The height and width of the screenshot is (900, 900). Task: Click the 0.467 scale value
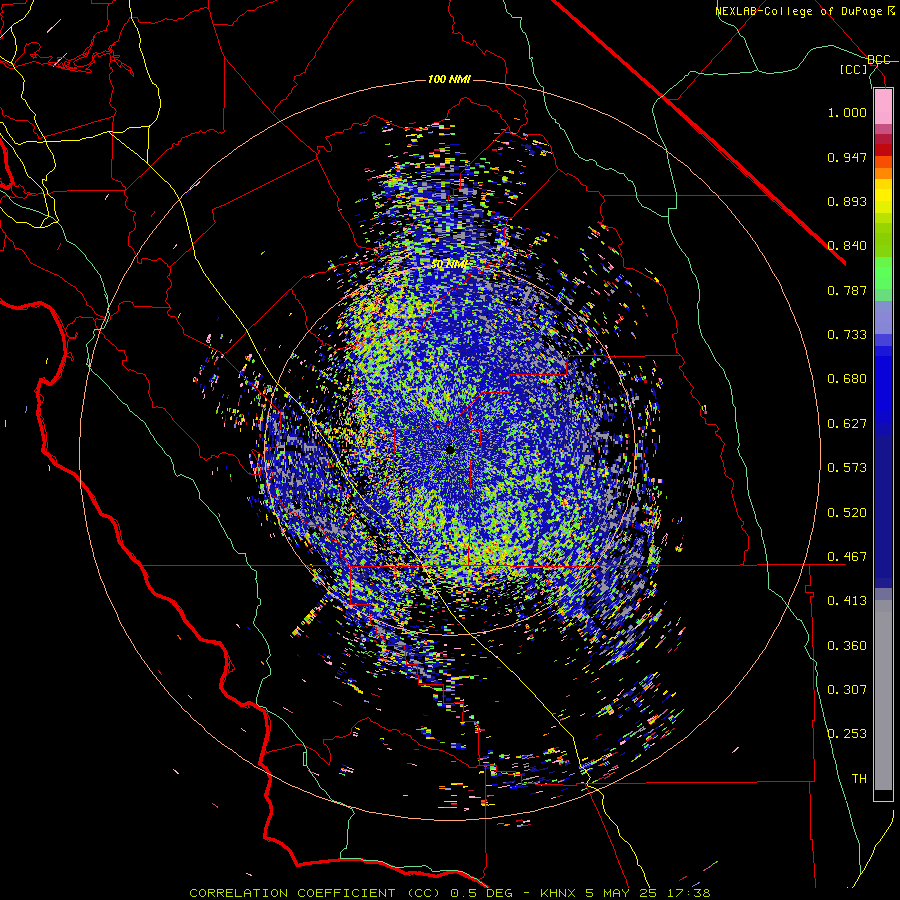pos(847,557)
